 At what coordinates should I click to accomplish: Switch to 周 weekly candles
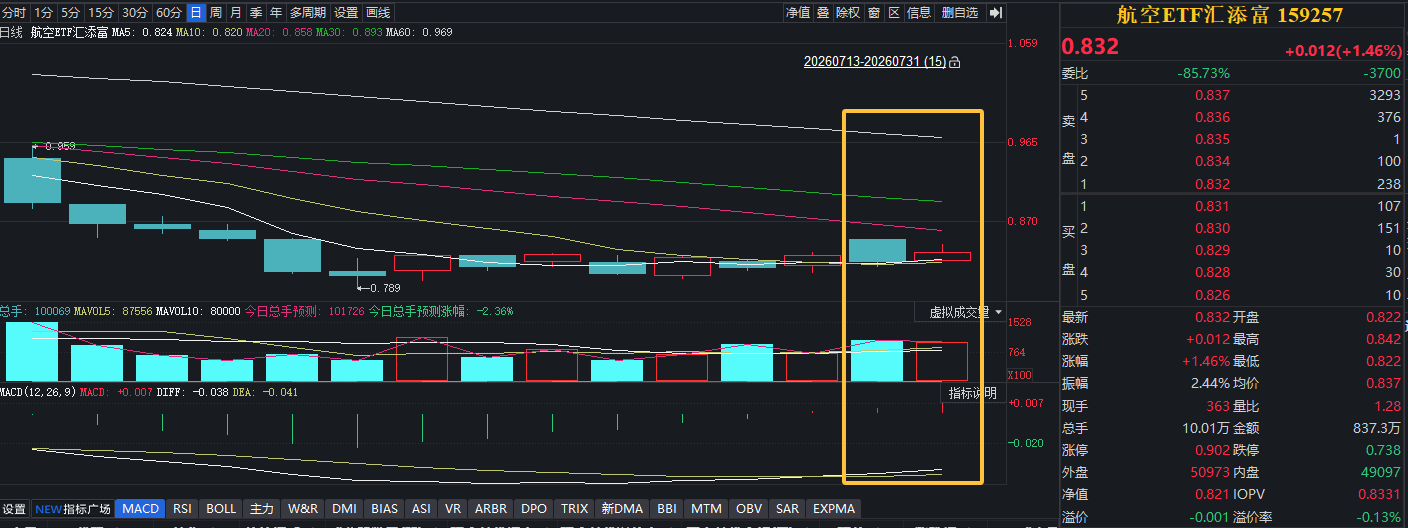pos(216,13)
